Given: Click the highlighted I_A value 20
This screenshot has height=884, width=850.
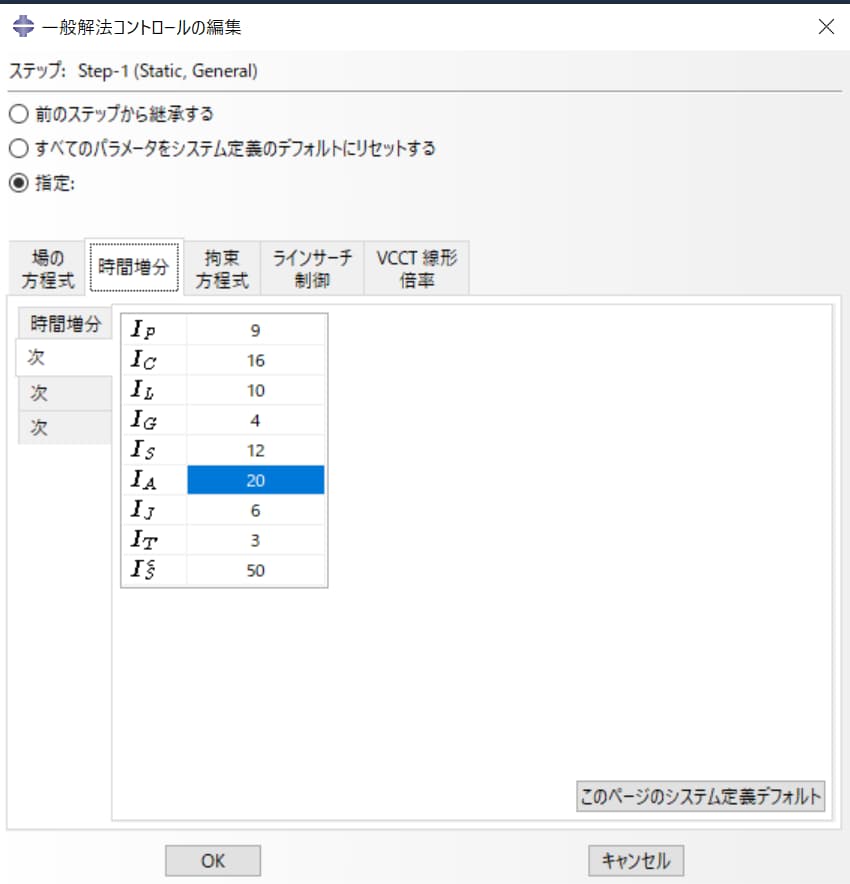Looking at the screenshot, I should click(x=255, y=480).
